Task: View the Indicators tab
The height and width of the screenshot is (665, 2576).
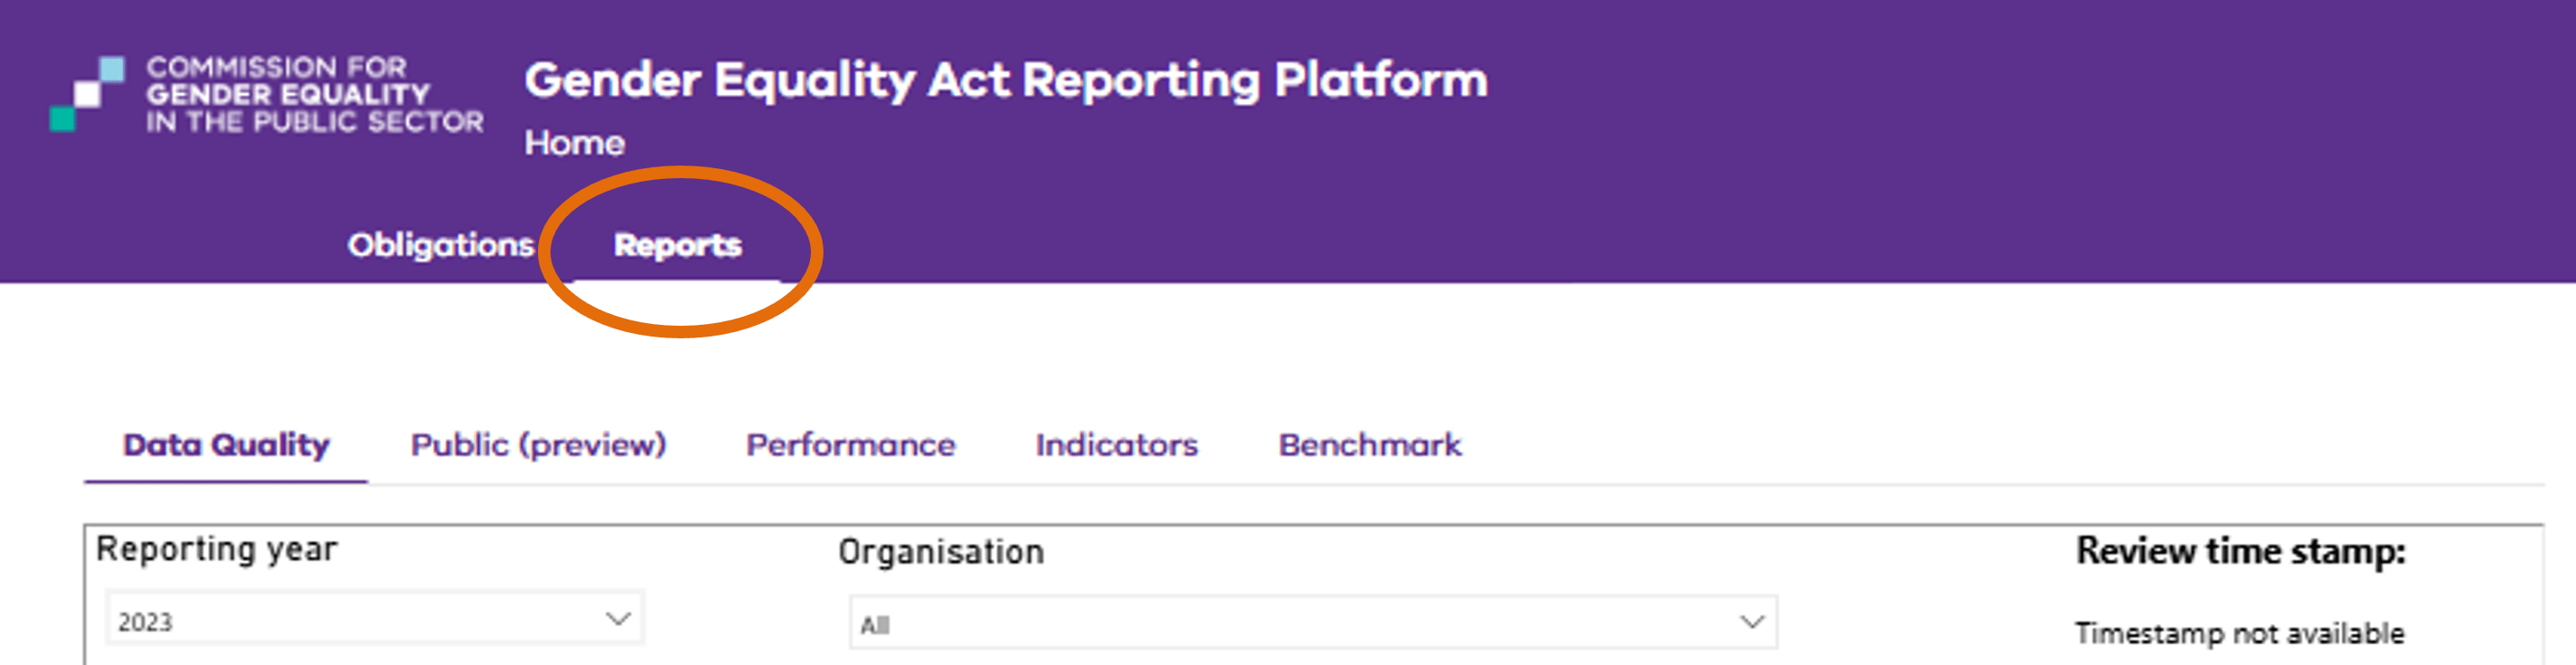Action: 1116,445
